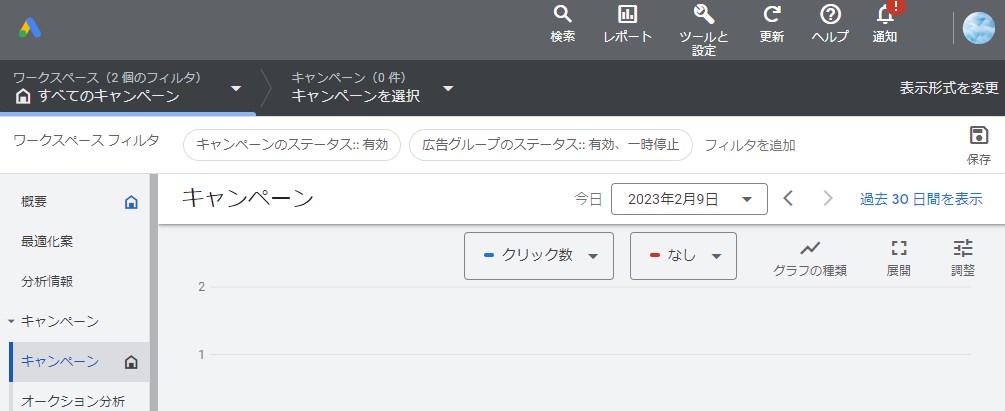Open the reports (レポート) icon
Screen dimensions: 1005x411
pos(627,24)
